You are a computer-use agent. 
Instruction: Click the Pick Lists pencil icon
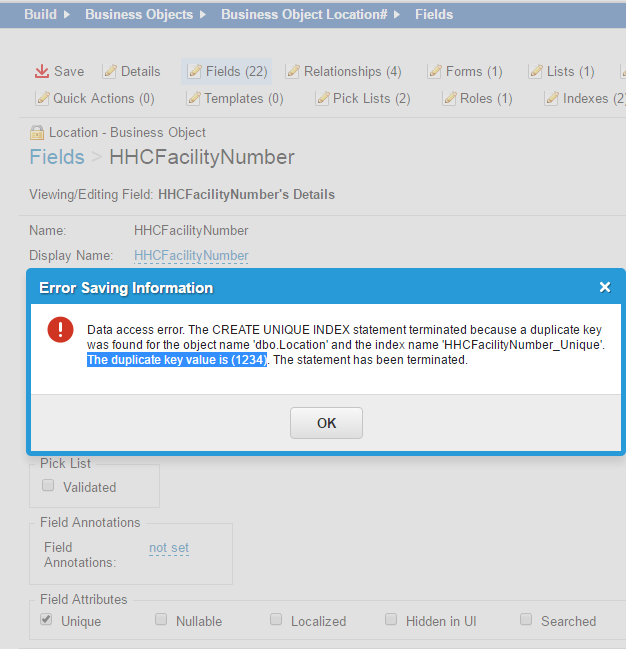coord(322,98)
